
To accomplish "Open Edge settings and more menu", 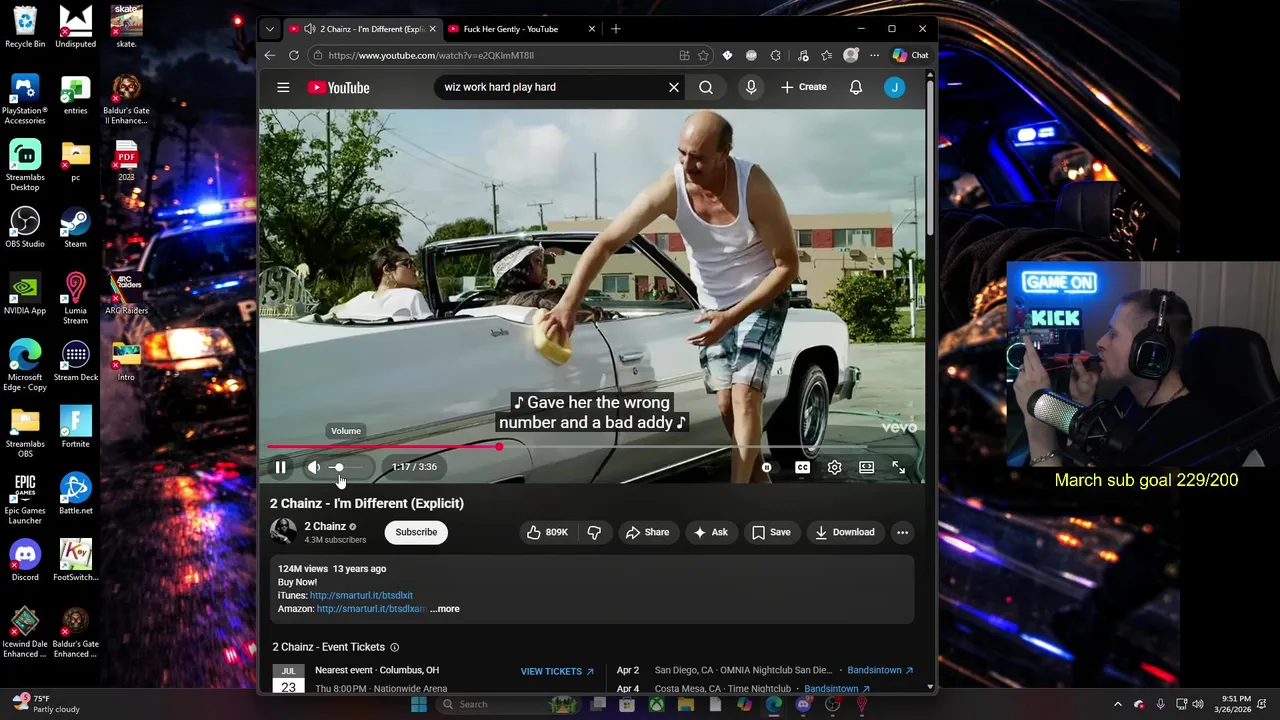I will coord(875,56).
